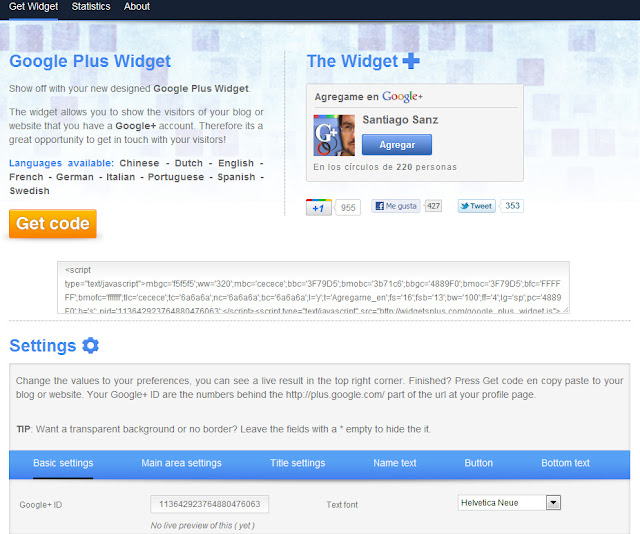This screenshot has width=640, height=534.
Task: Click the 353 tweet count bubble
Action: pyautogui.click(x=512, y=206)
